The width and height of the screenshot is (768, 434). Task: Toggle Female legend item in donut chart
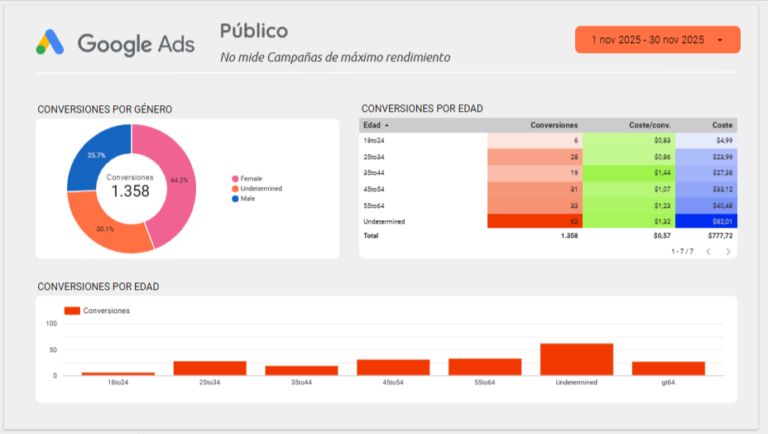(x=250, y=178)
